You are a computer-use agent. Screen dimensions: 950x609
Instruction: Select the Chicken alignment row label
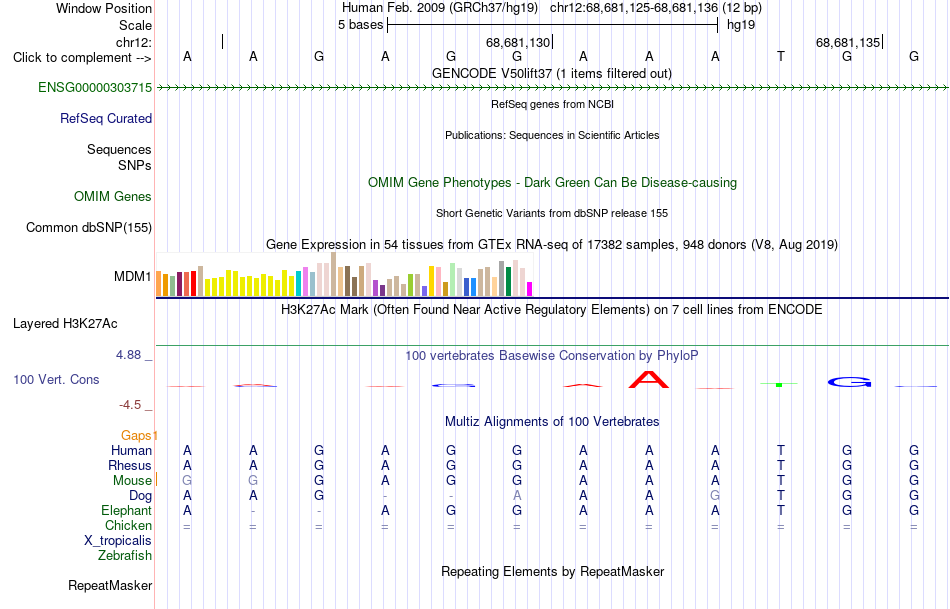(128, 525)
